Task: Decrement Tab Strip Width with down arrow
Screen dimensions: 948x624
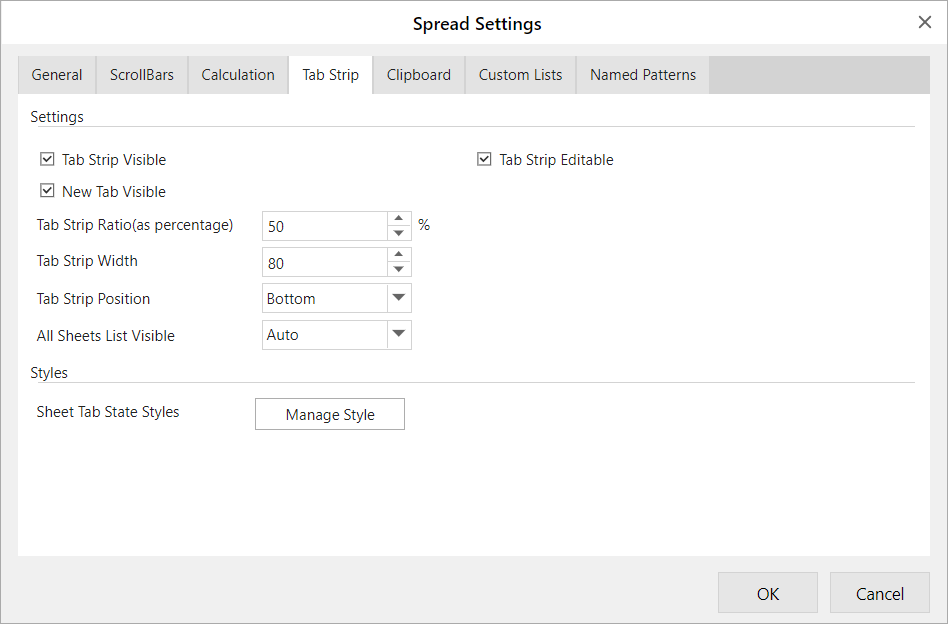Action: click(x=398, y=268)
